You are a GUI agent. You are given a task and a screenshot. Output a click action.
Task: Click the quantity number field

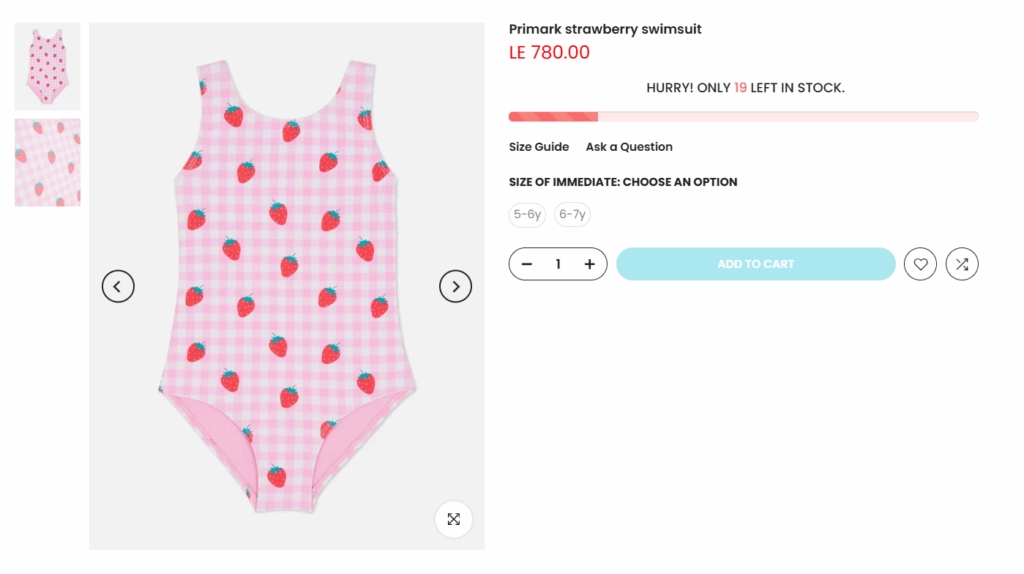558,264
